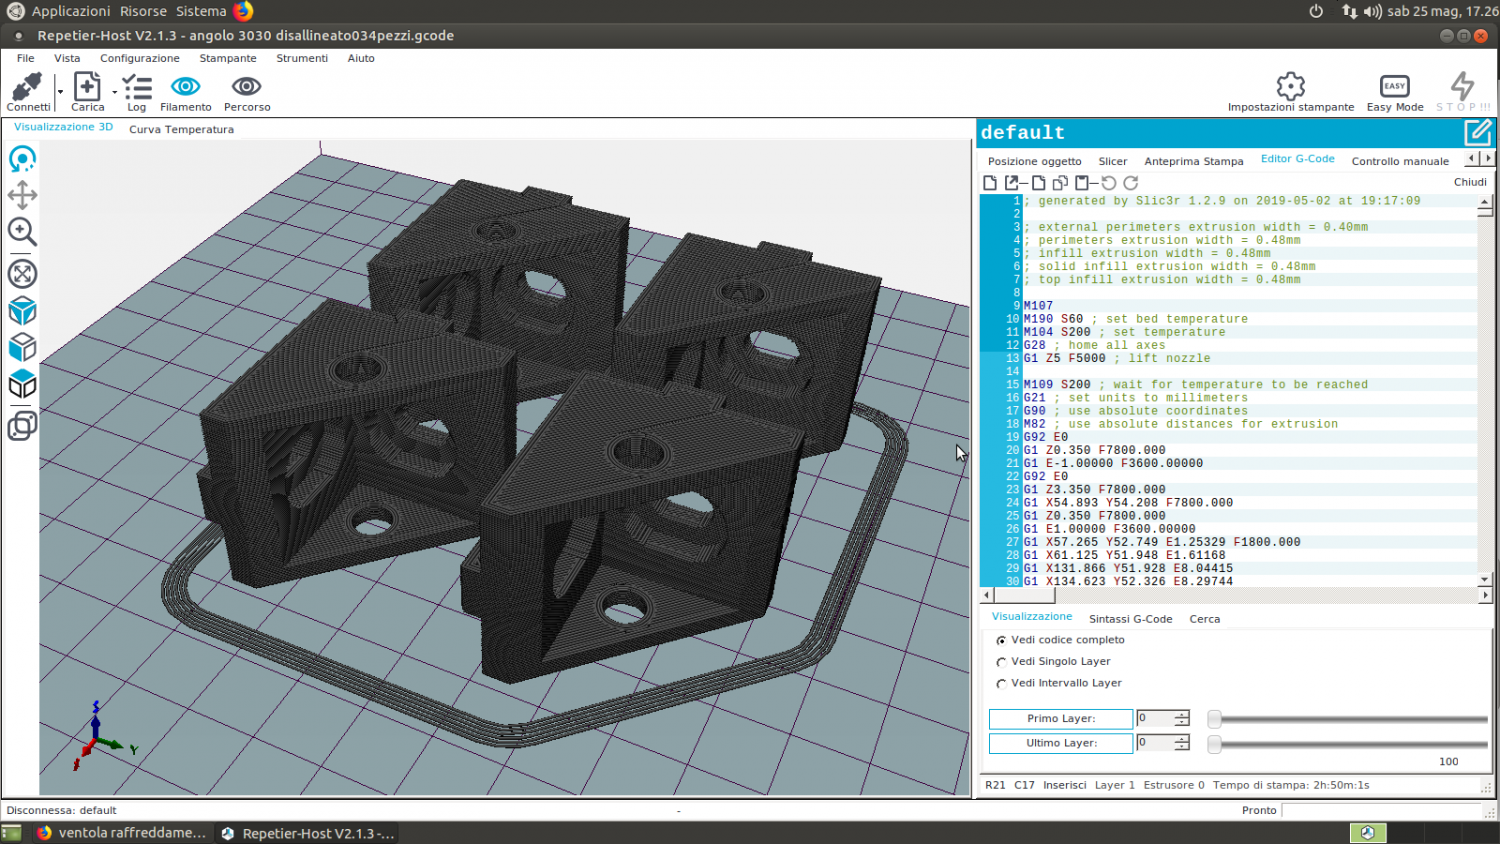Redo G-Code edit
Viewport: 1500px width, 844px height.
tap(1131, 183)
